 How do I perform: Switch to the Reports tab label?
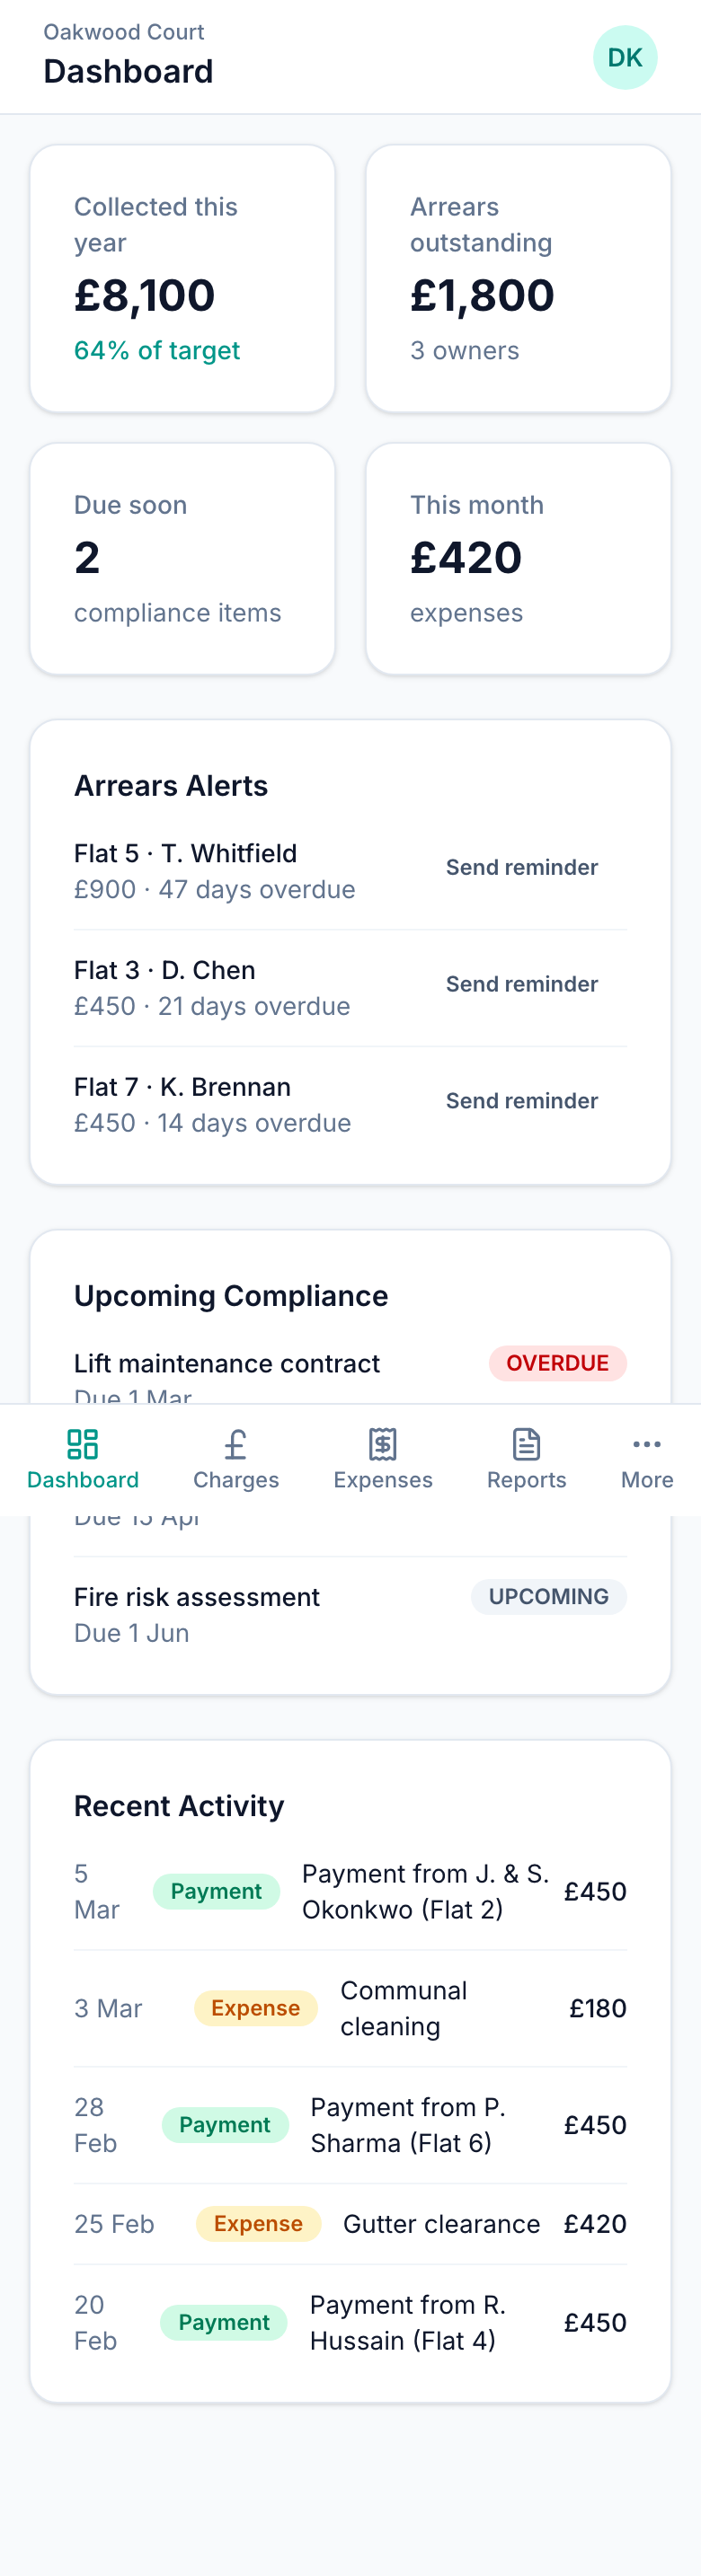(526, 1480)
